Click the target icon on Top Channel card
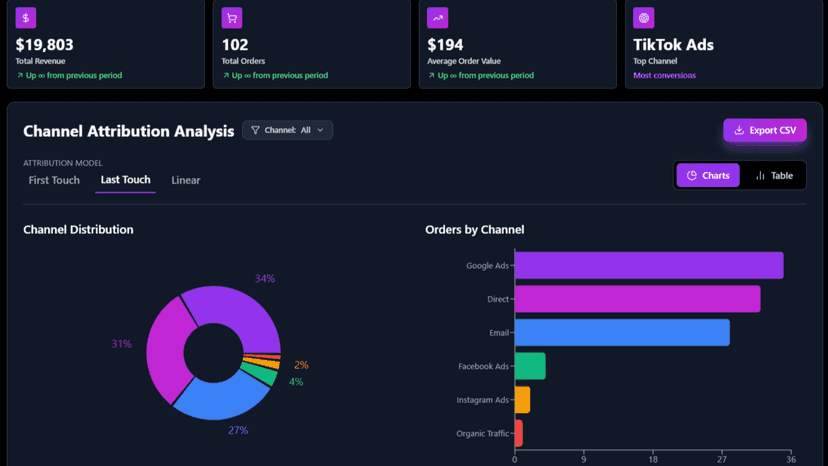Screen dimensions: 828x466 [643, 18]
